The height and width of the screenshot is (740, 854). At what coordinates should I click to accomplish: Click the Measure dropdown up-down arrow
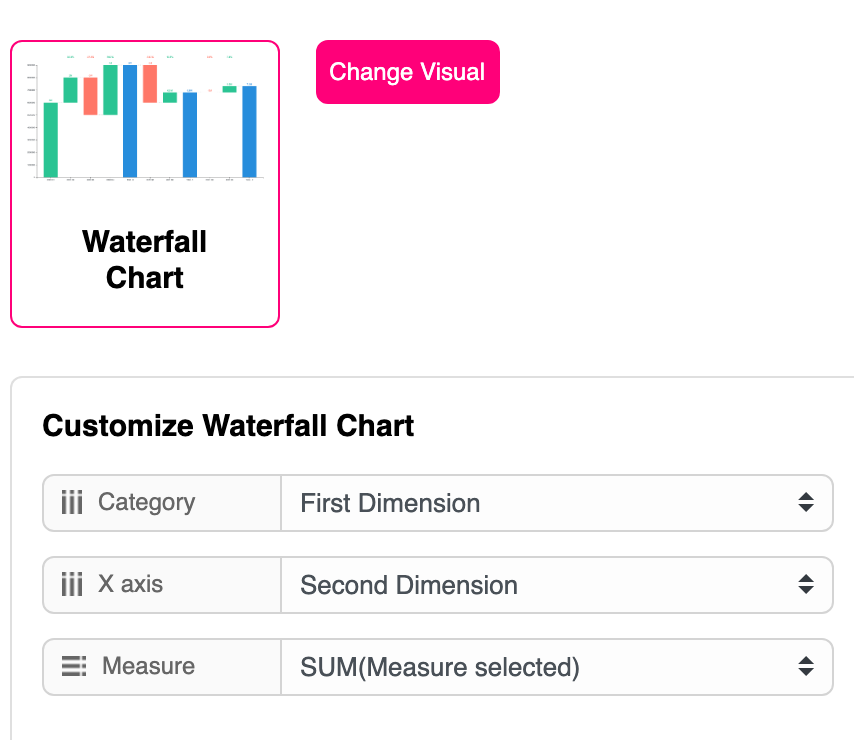coord(806,667)
